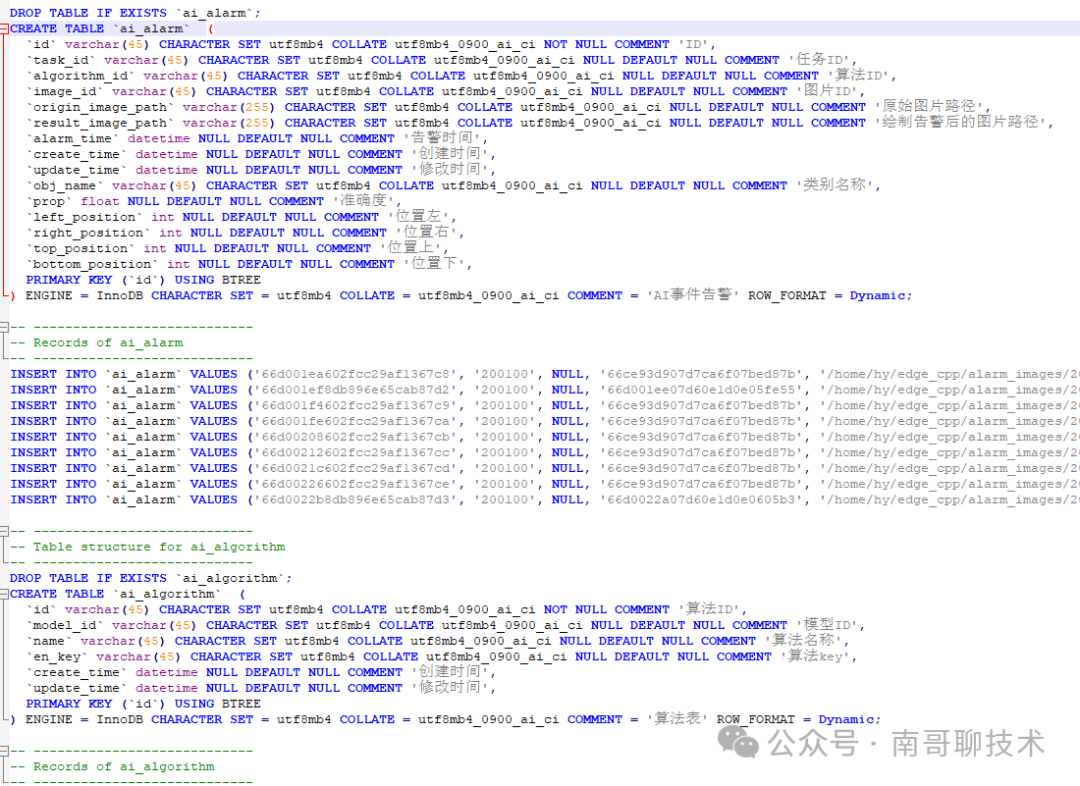Collapse the ai_algorithm CREATE TABLE code block
Image resolution: width=1080 pixels, height=786 pixels.
point(6,593)
